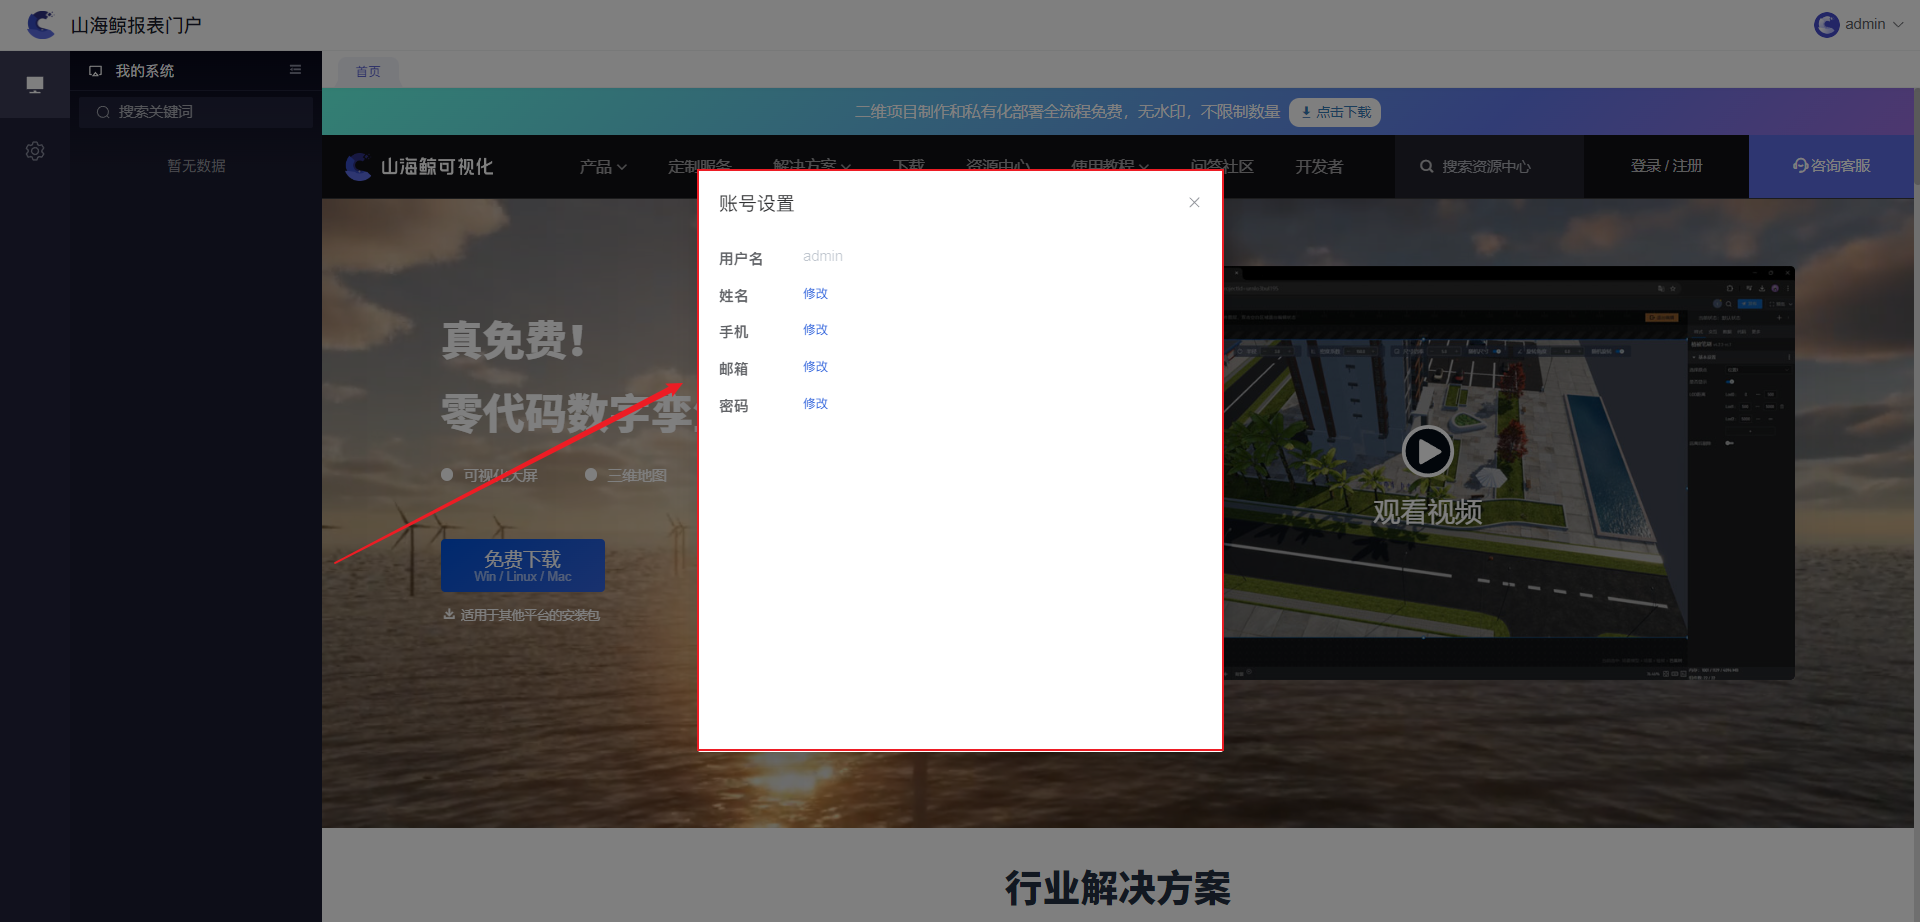Click the 暂无数据 text in sidebar
Screen dimensions: 1920x922
pyautogui.click(x=196, y=166)
